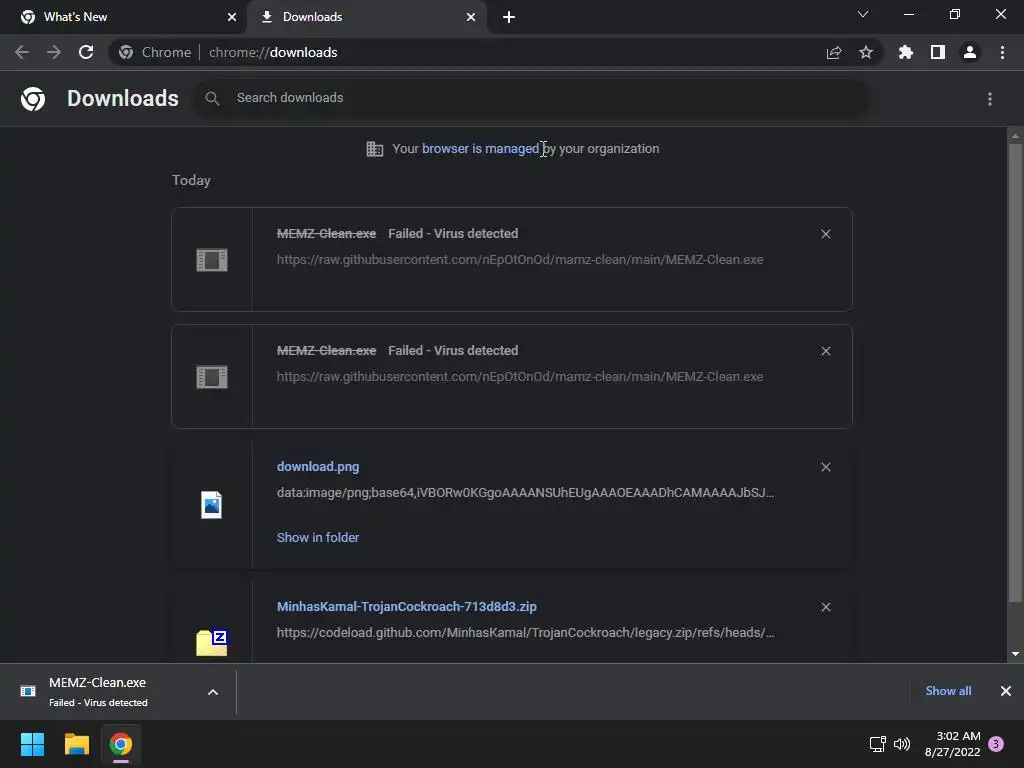The height and width of the screenshot is (768, 1024).
Task: Open the profile avatar menu
Action: (970, 52)
